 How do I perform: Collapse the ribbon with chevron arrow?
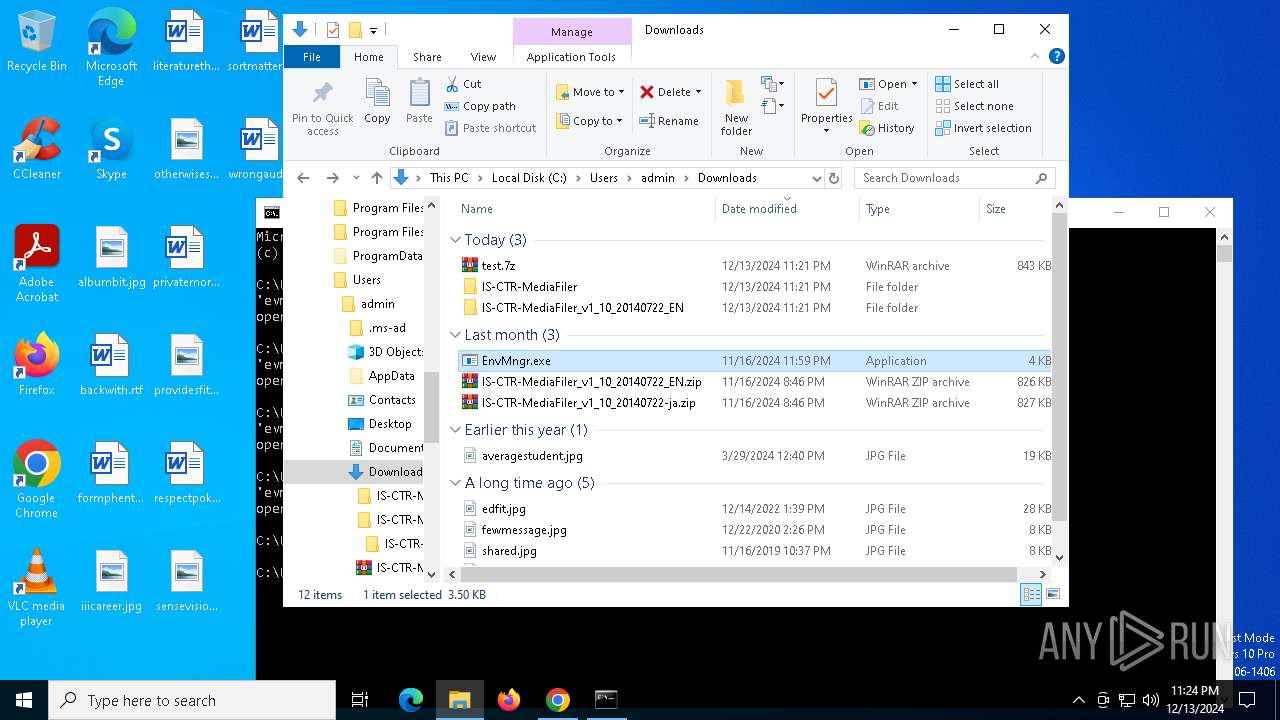(1037, 56)
